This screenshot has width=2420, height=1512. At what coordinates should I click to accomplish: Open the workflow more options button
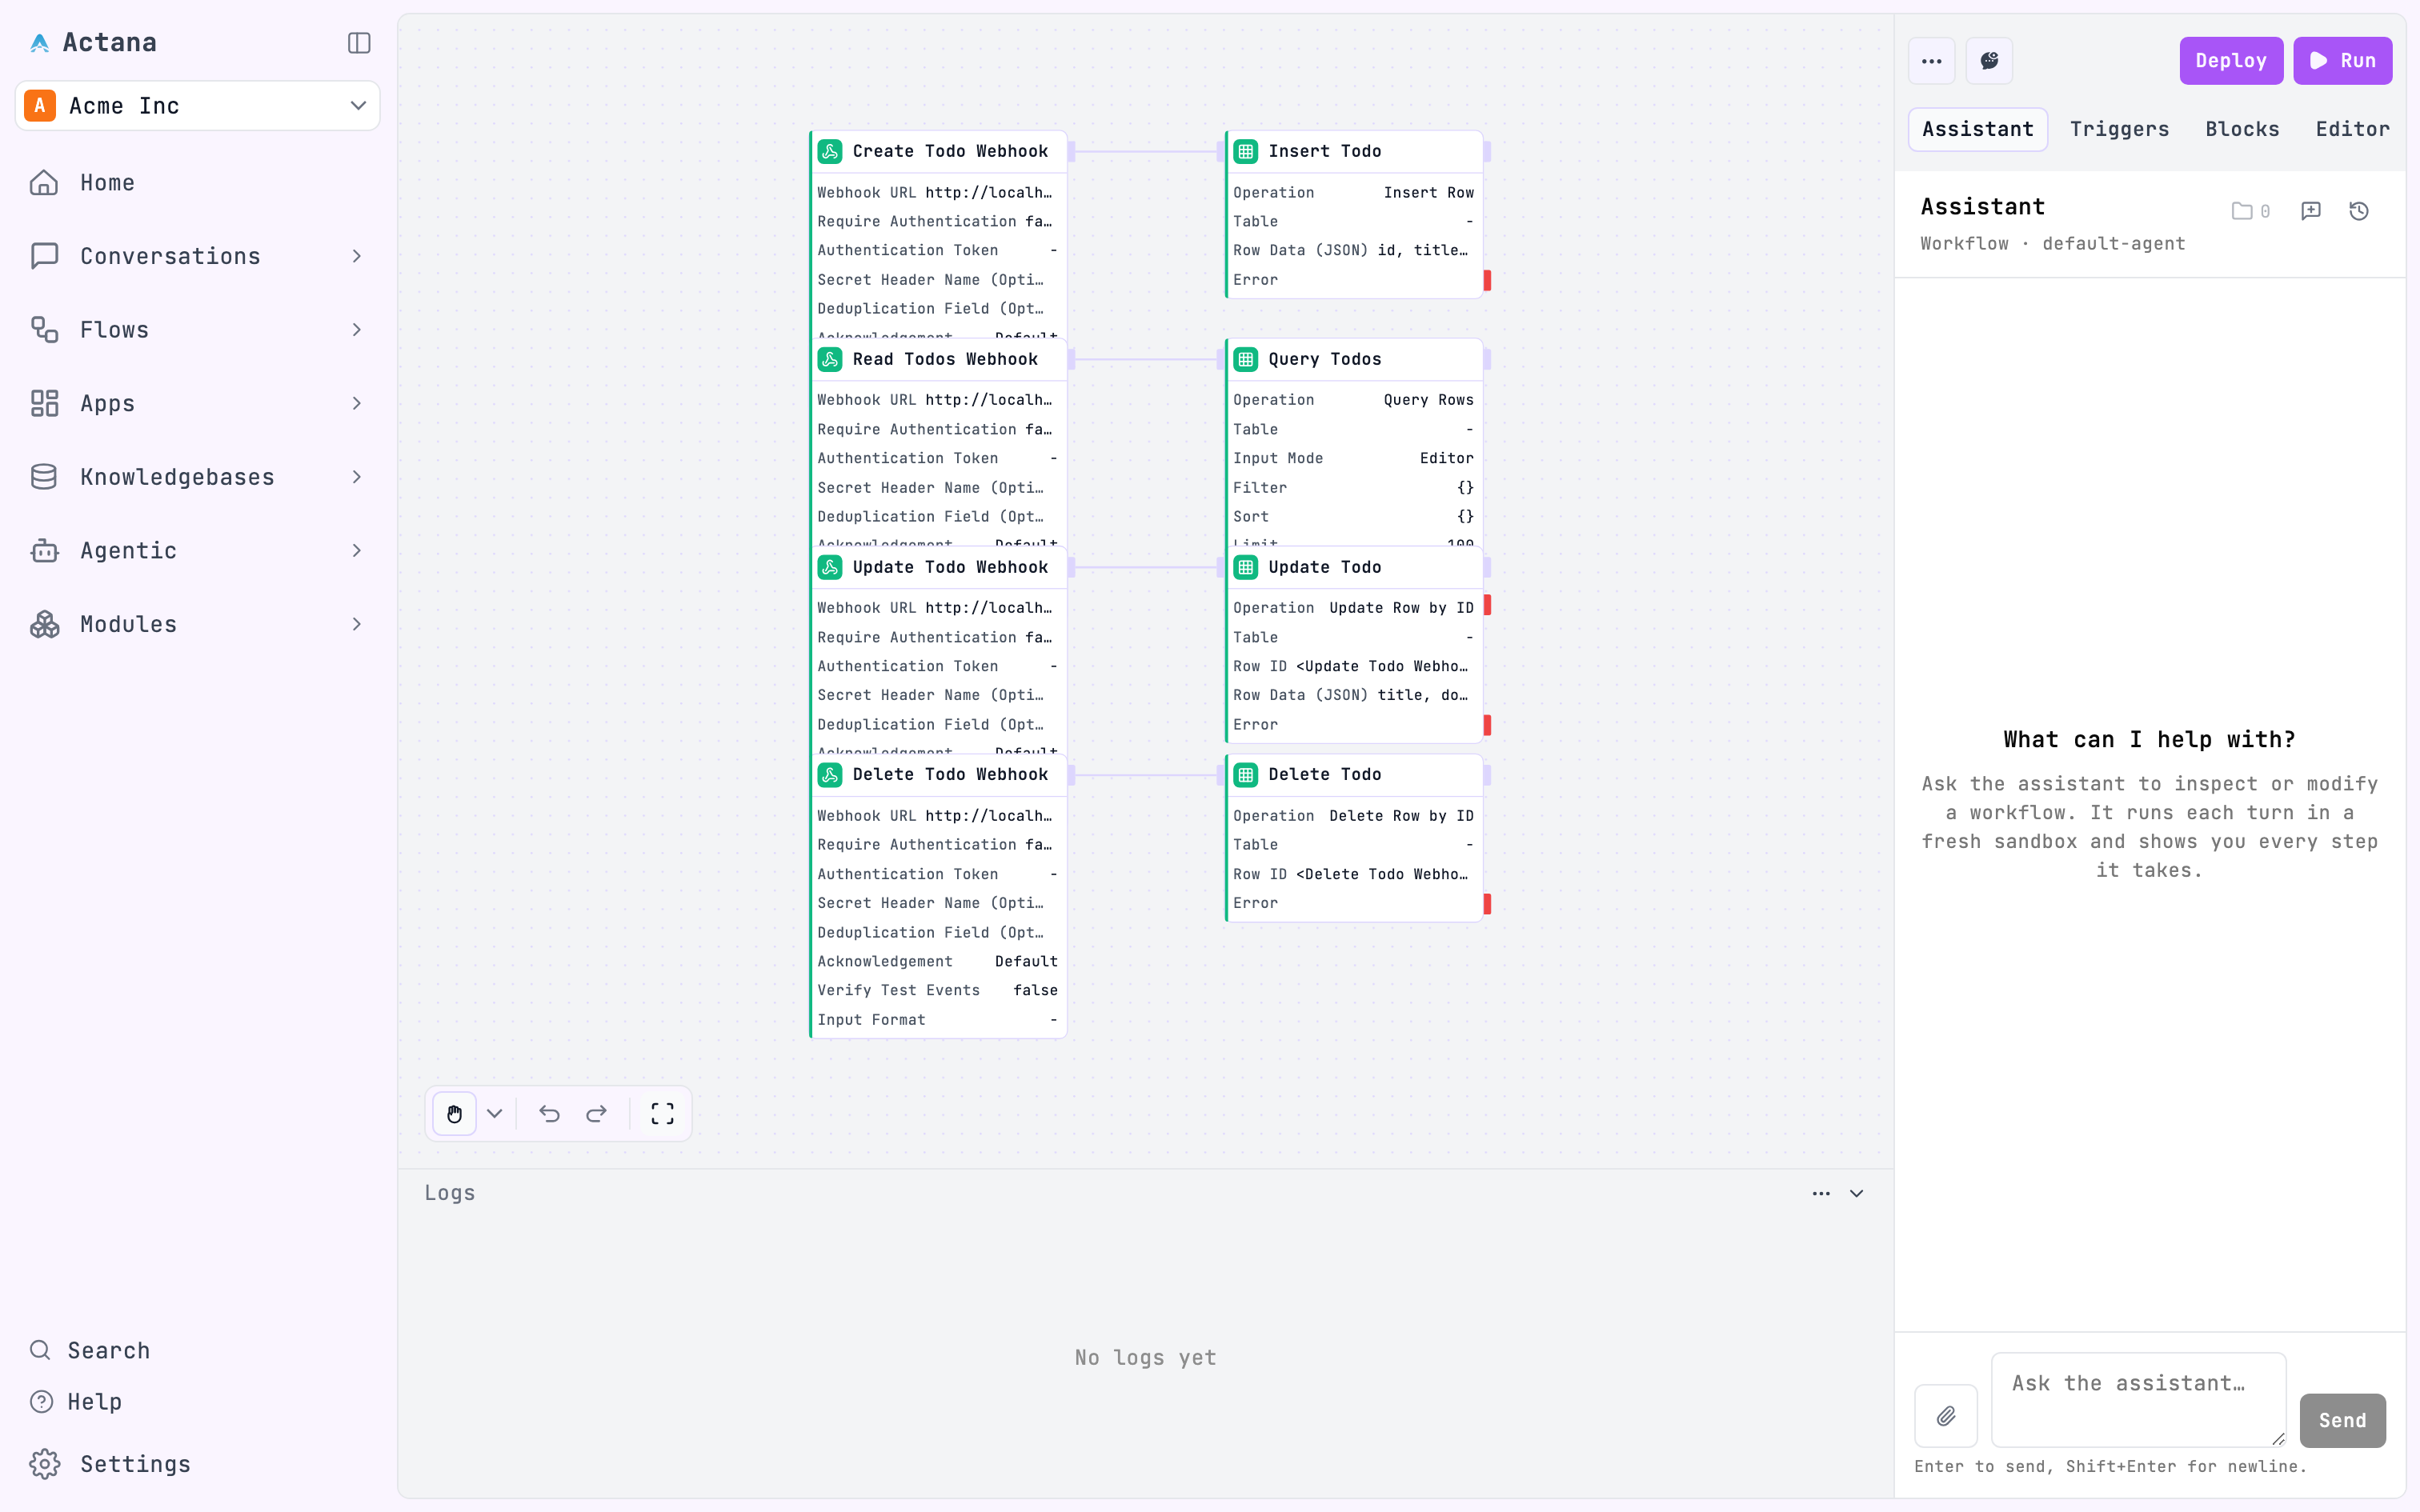[1932, 61]
